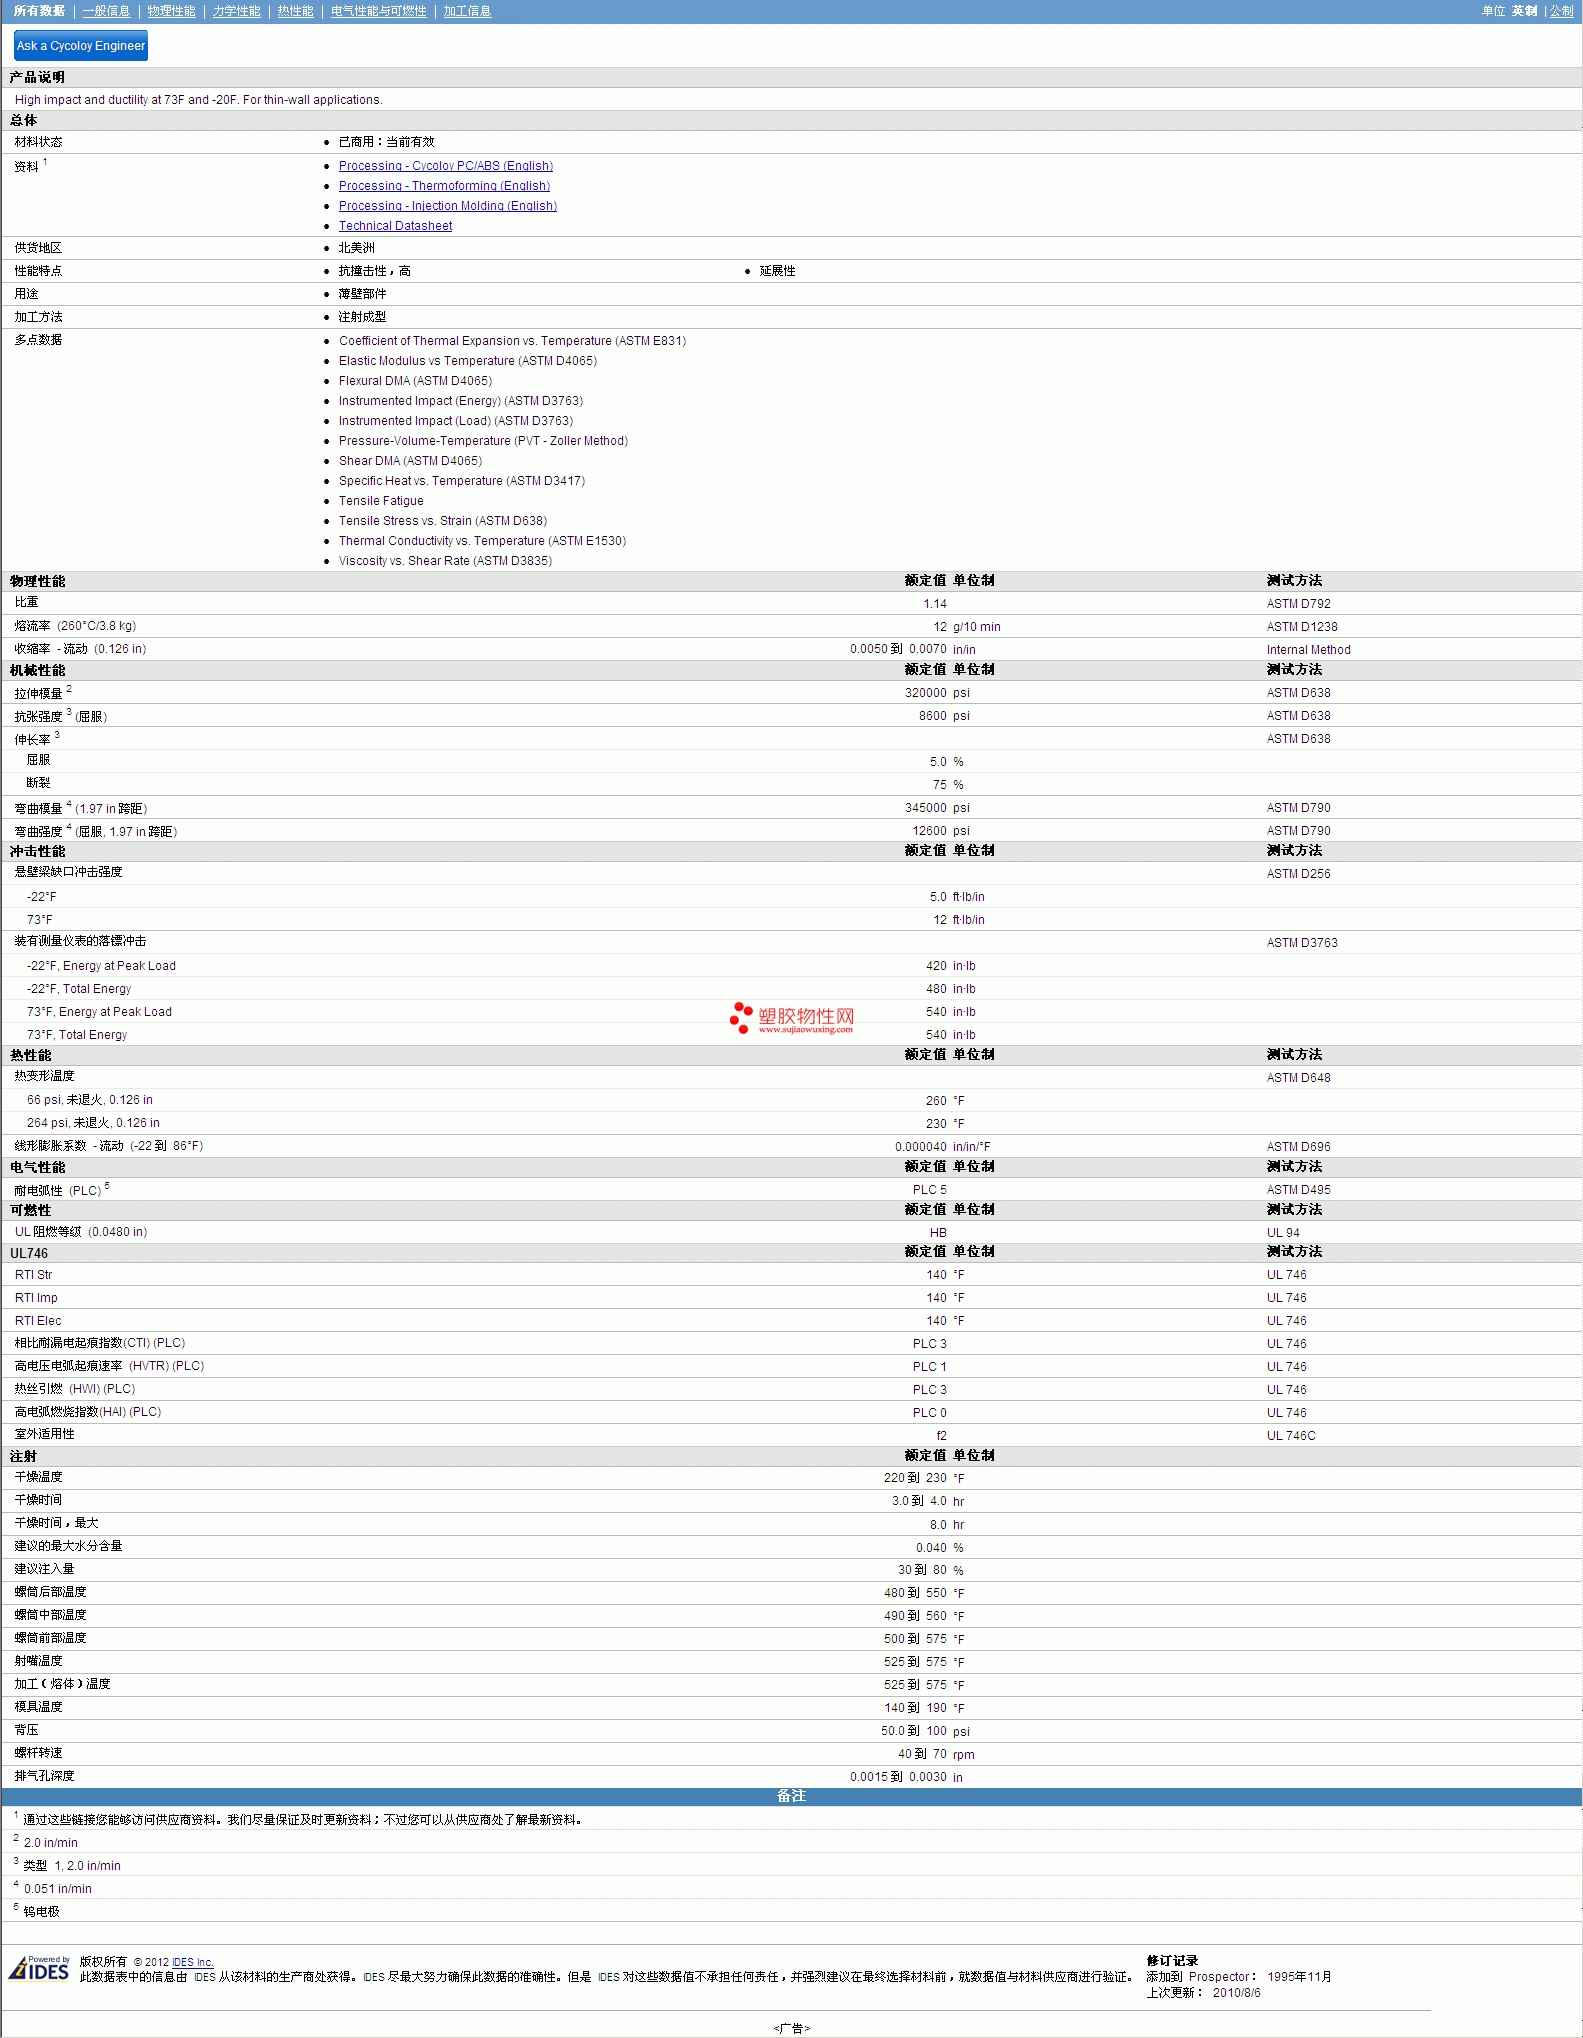Select the ASTM D1238 test method cell
Image resolution: width=1583 pixels, height=2038 pixels.
[1301, 627]
